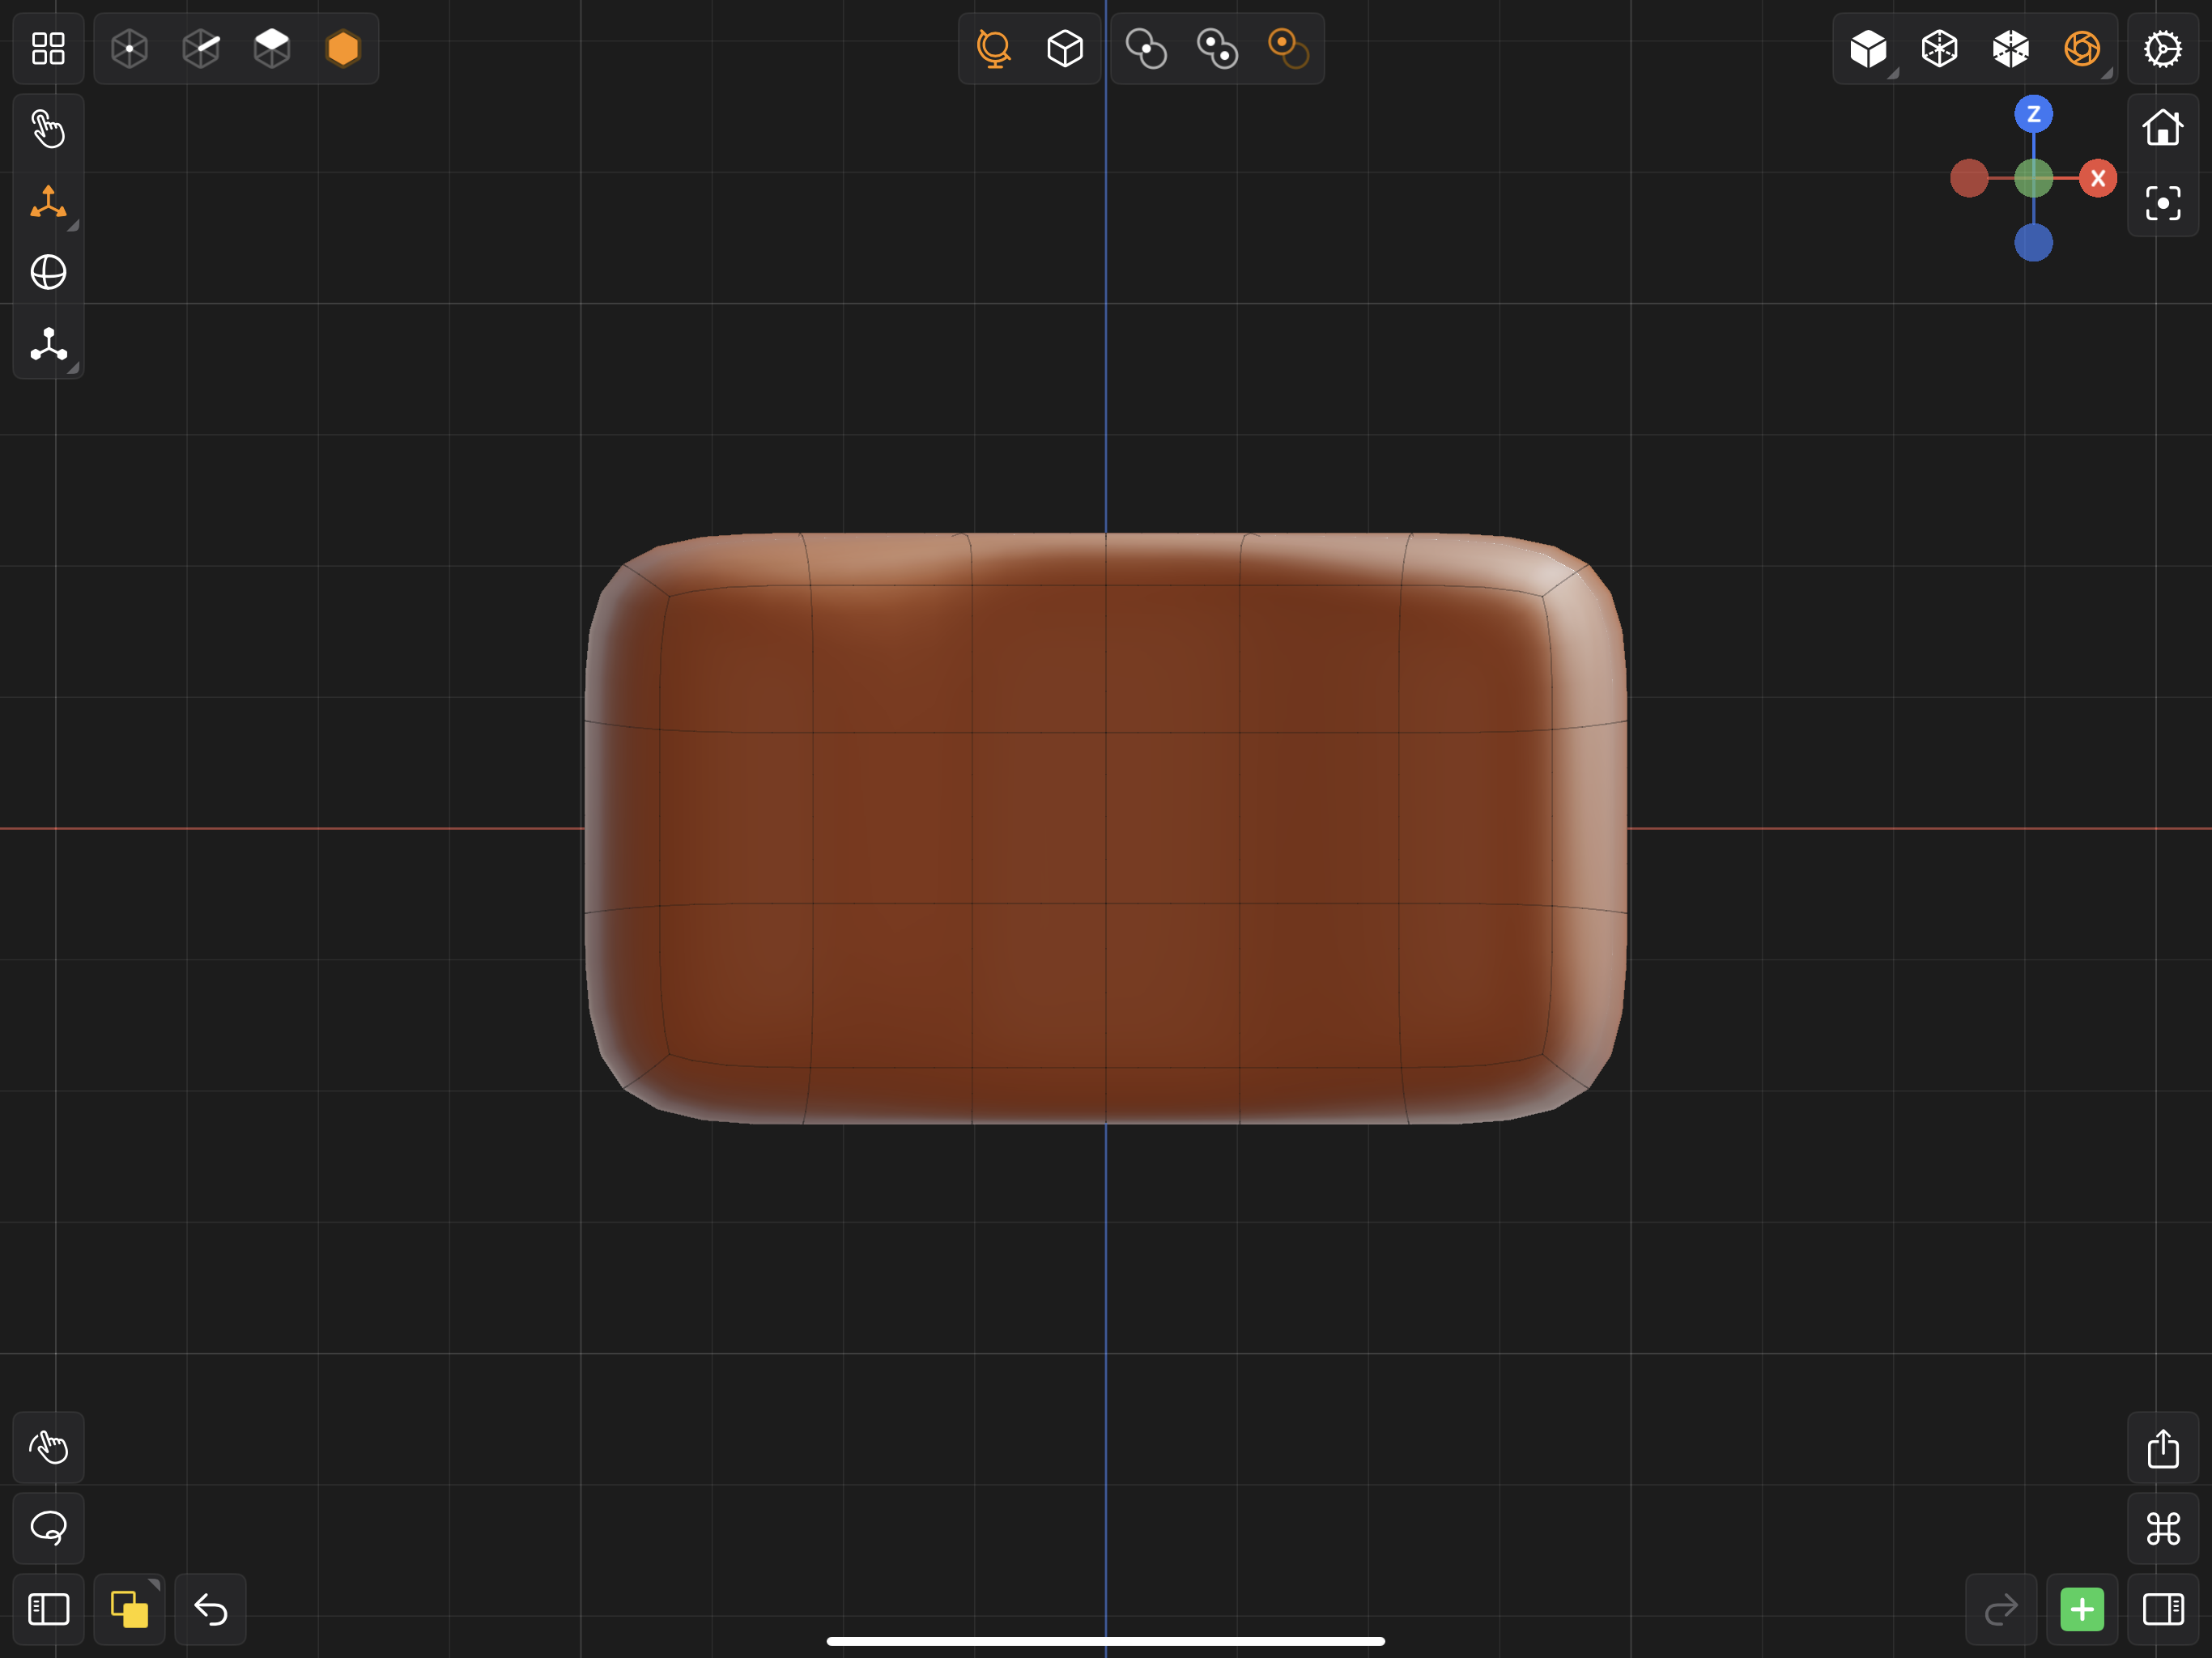
Task: Select the touch hand select tool
Action: pos(48,129)
